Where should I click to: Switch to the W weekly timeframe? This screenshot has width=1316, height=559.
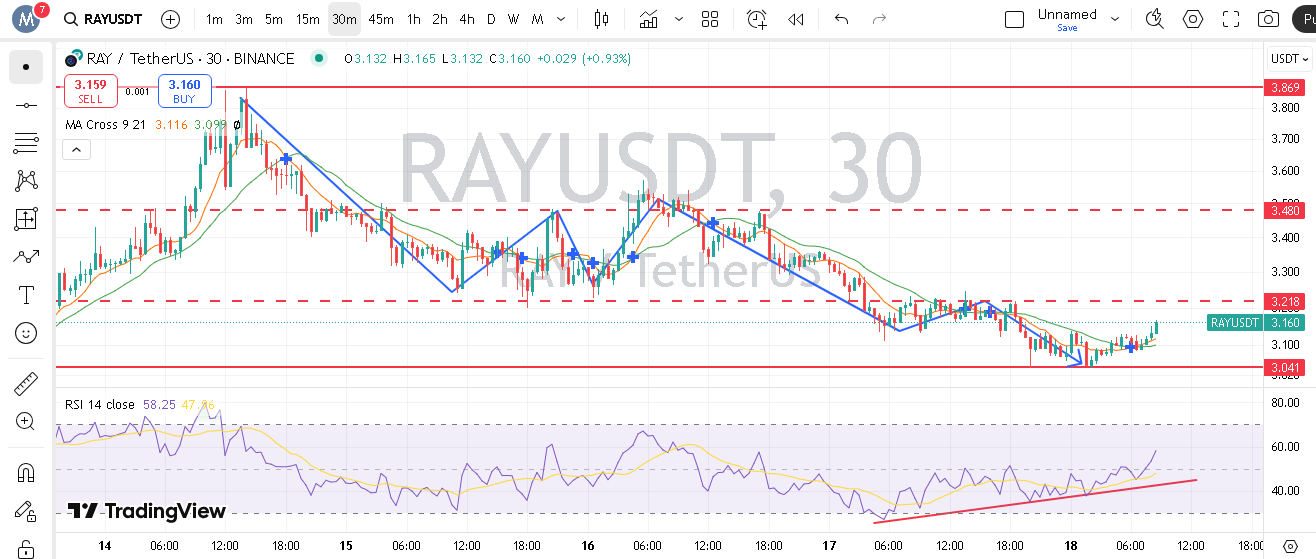[x=513, y=19]
